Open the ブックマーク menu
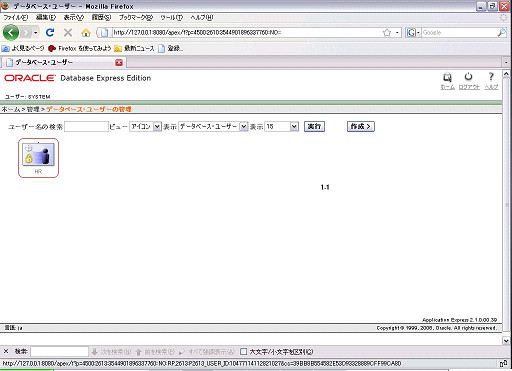 136,17
